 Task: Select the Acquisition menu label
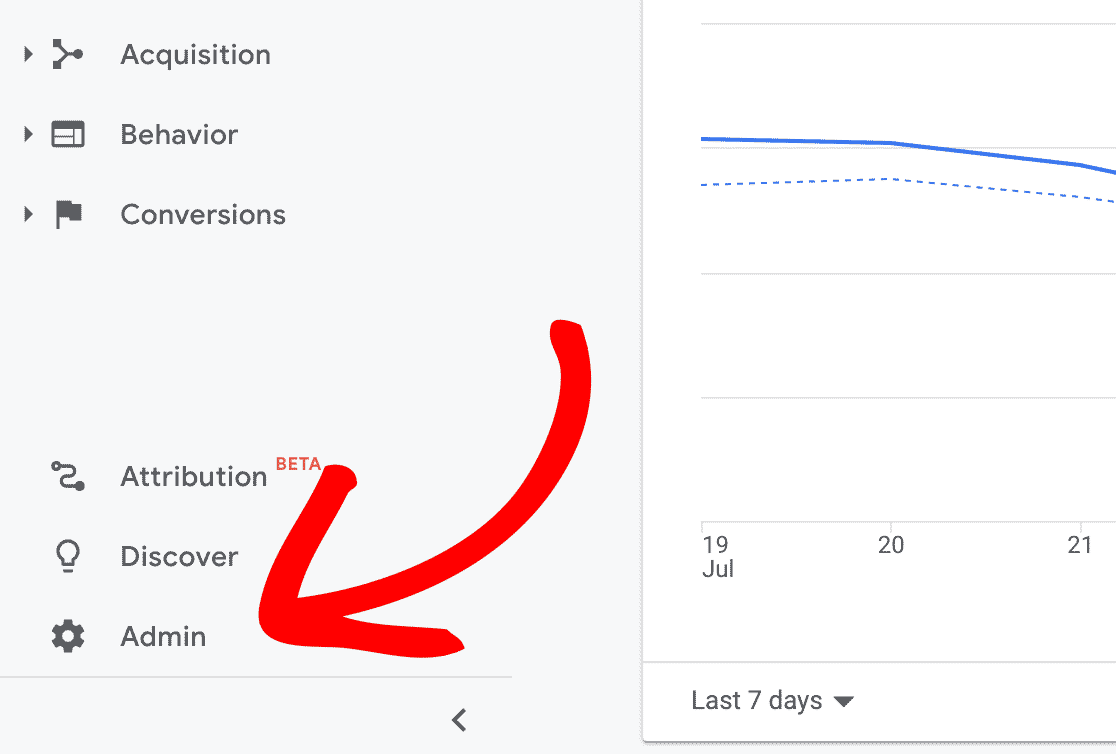195,55
